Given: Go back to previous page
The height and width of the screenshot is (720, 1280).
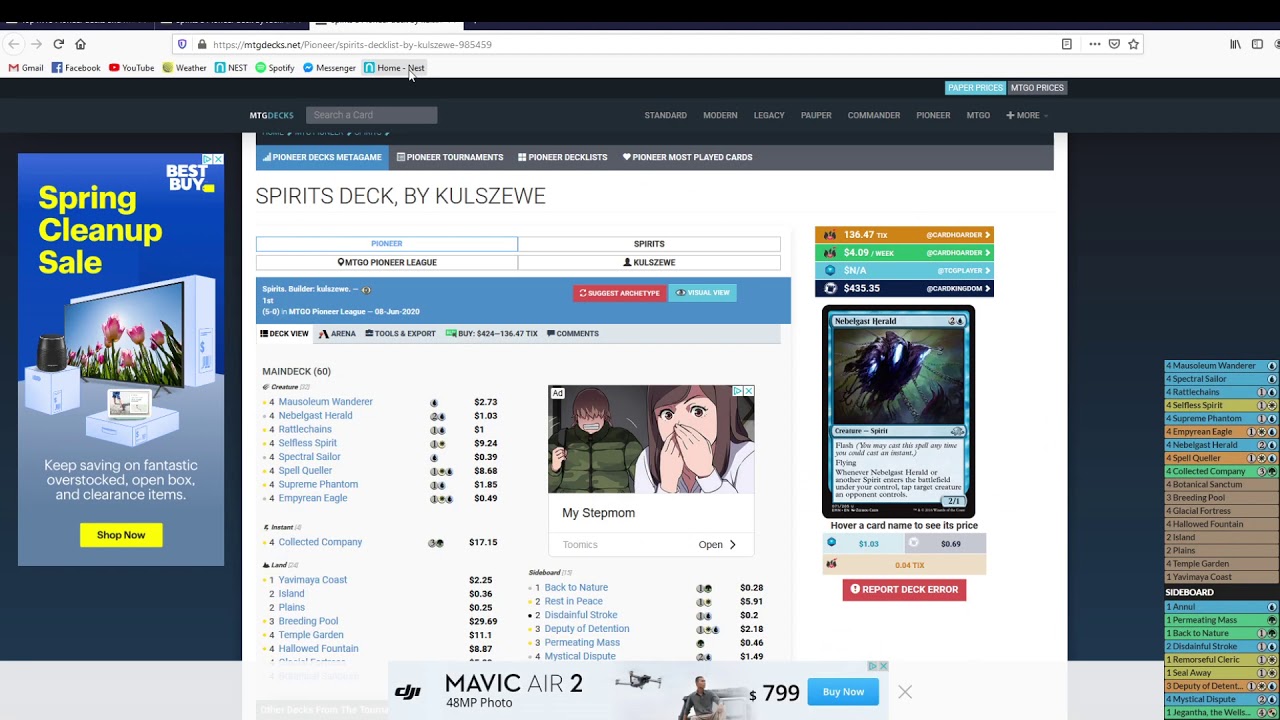Looking at the screenshot, I should (x=14, y=44).
